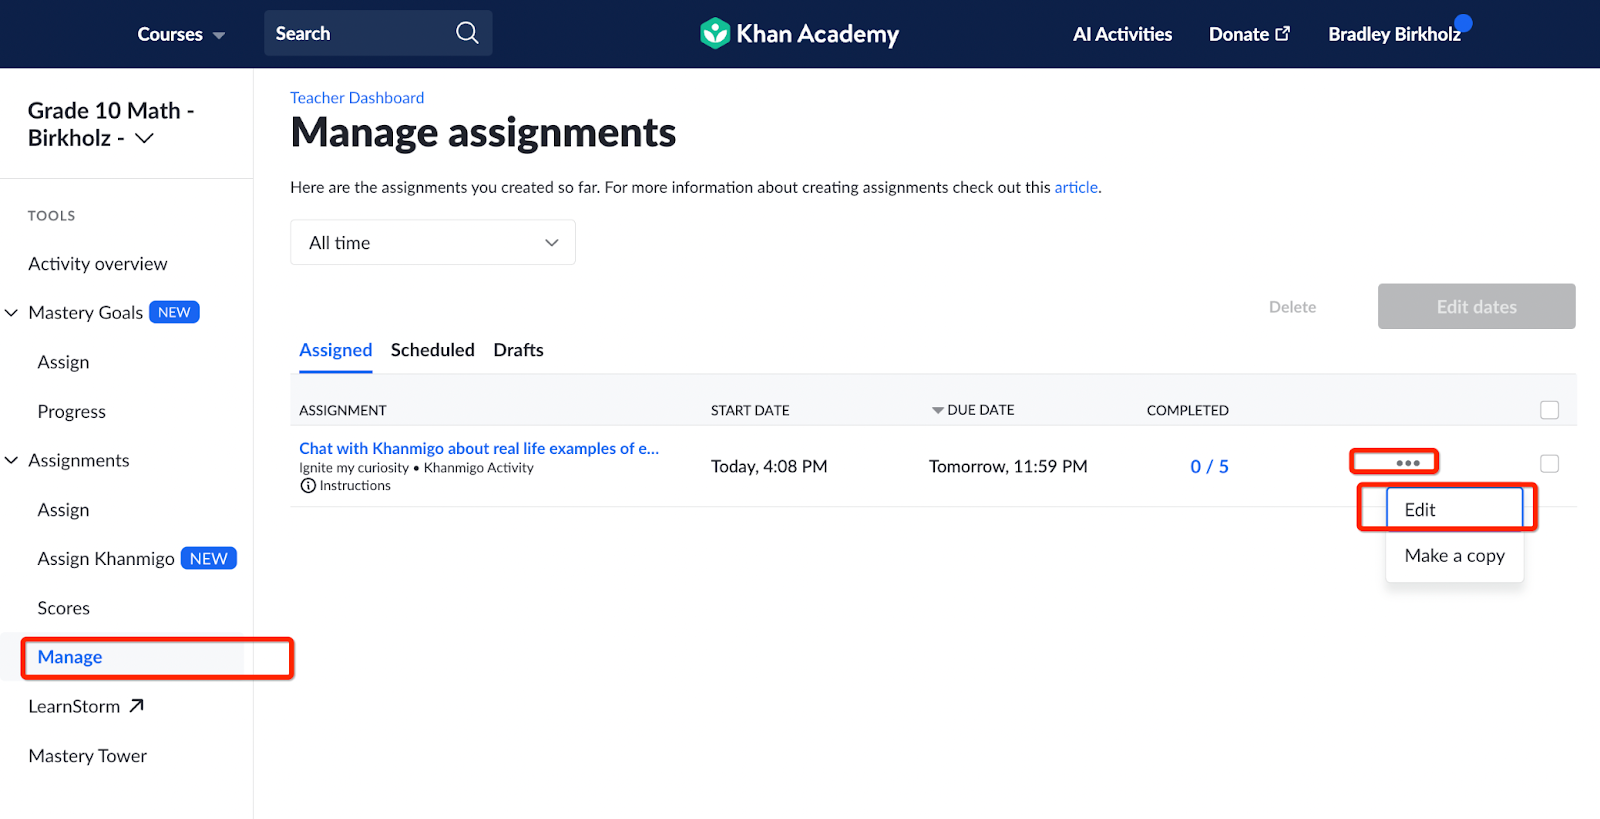This screenshot has width=1600, height=819.
Task: Click the Edit dates button
Action: 1477,306
